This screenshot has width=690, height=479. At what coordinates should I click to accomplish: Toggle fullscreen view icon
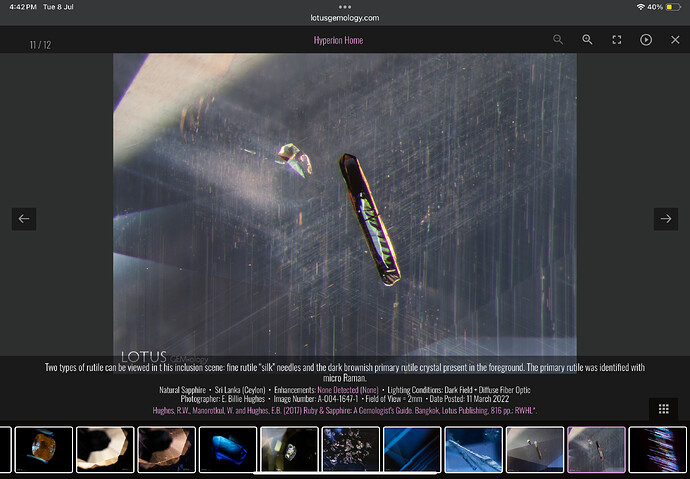click(617, 40)
